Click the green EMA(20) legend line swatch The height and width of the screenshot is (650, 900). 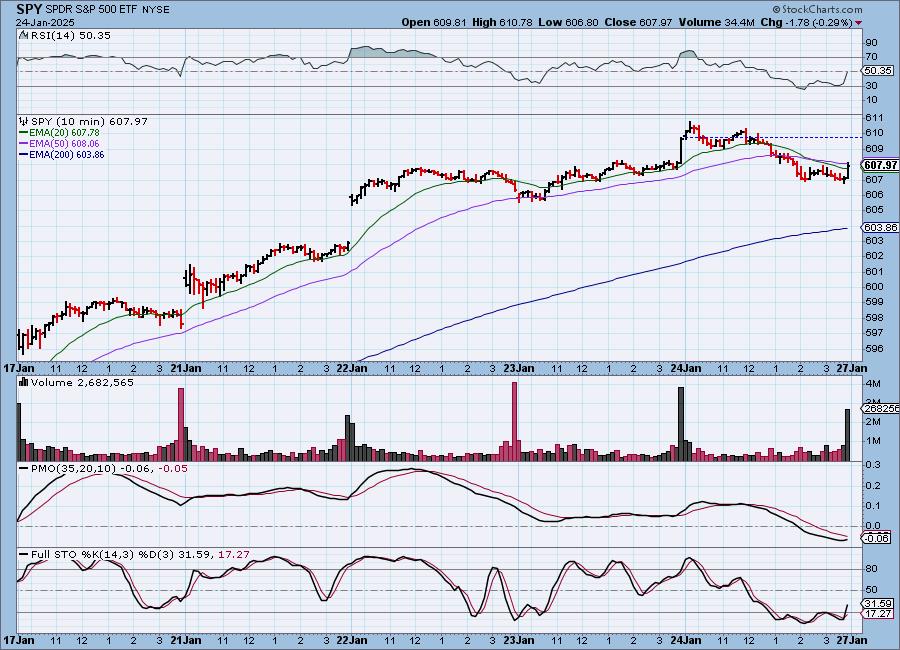pos(24,133)
